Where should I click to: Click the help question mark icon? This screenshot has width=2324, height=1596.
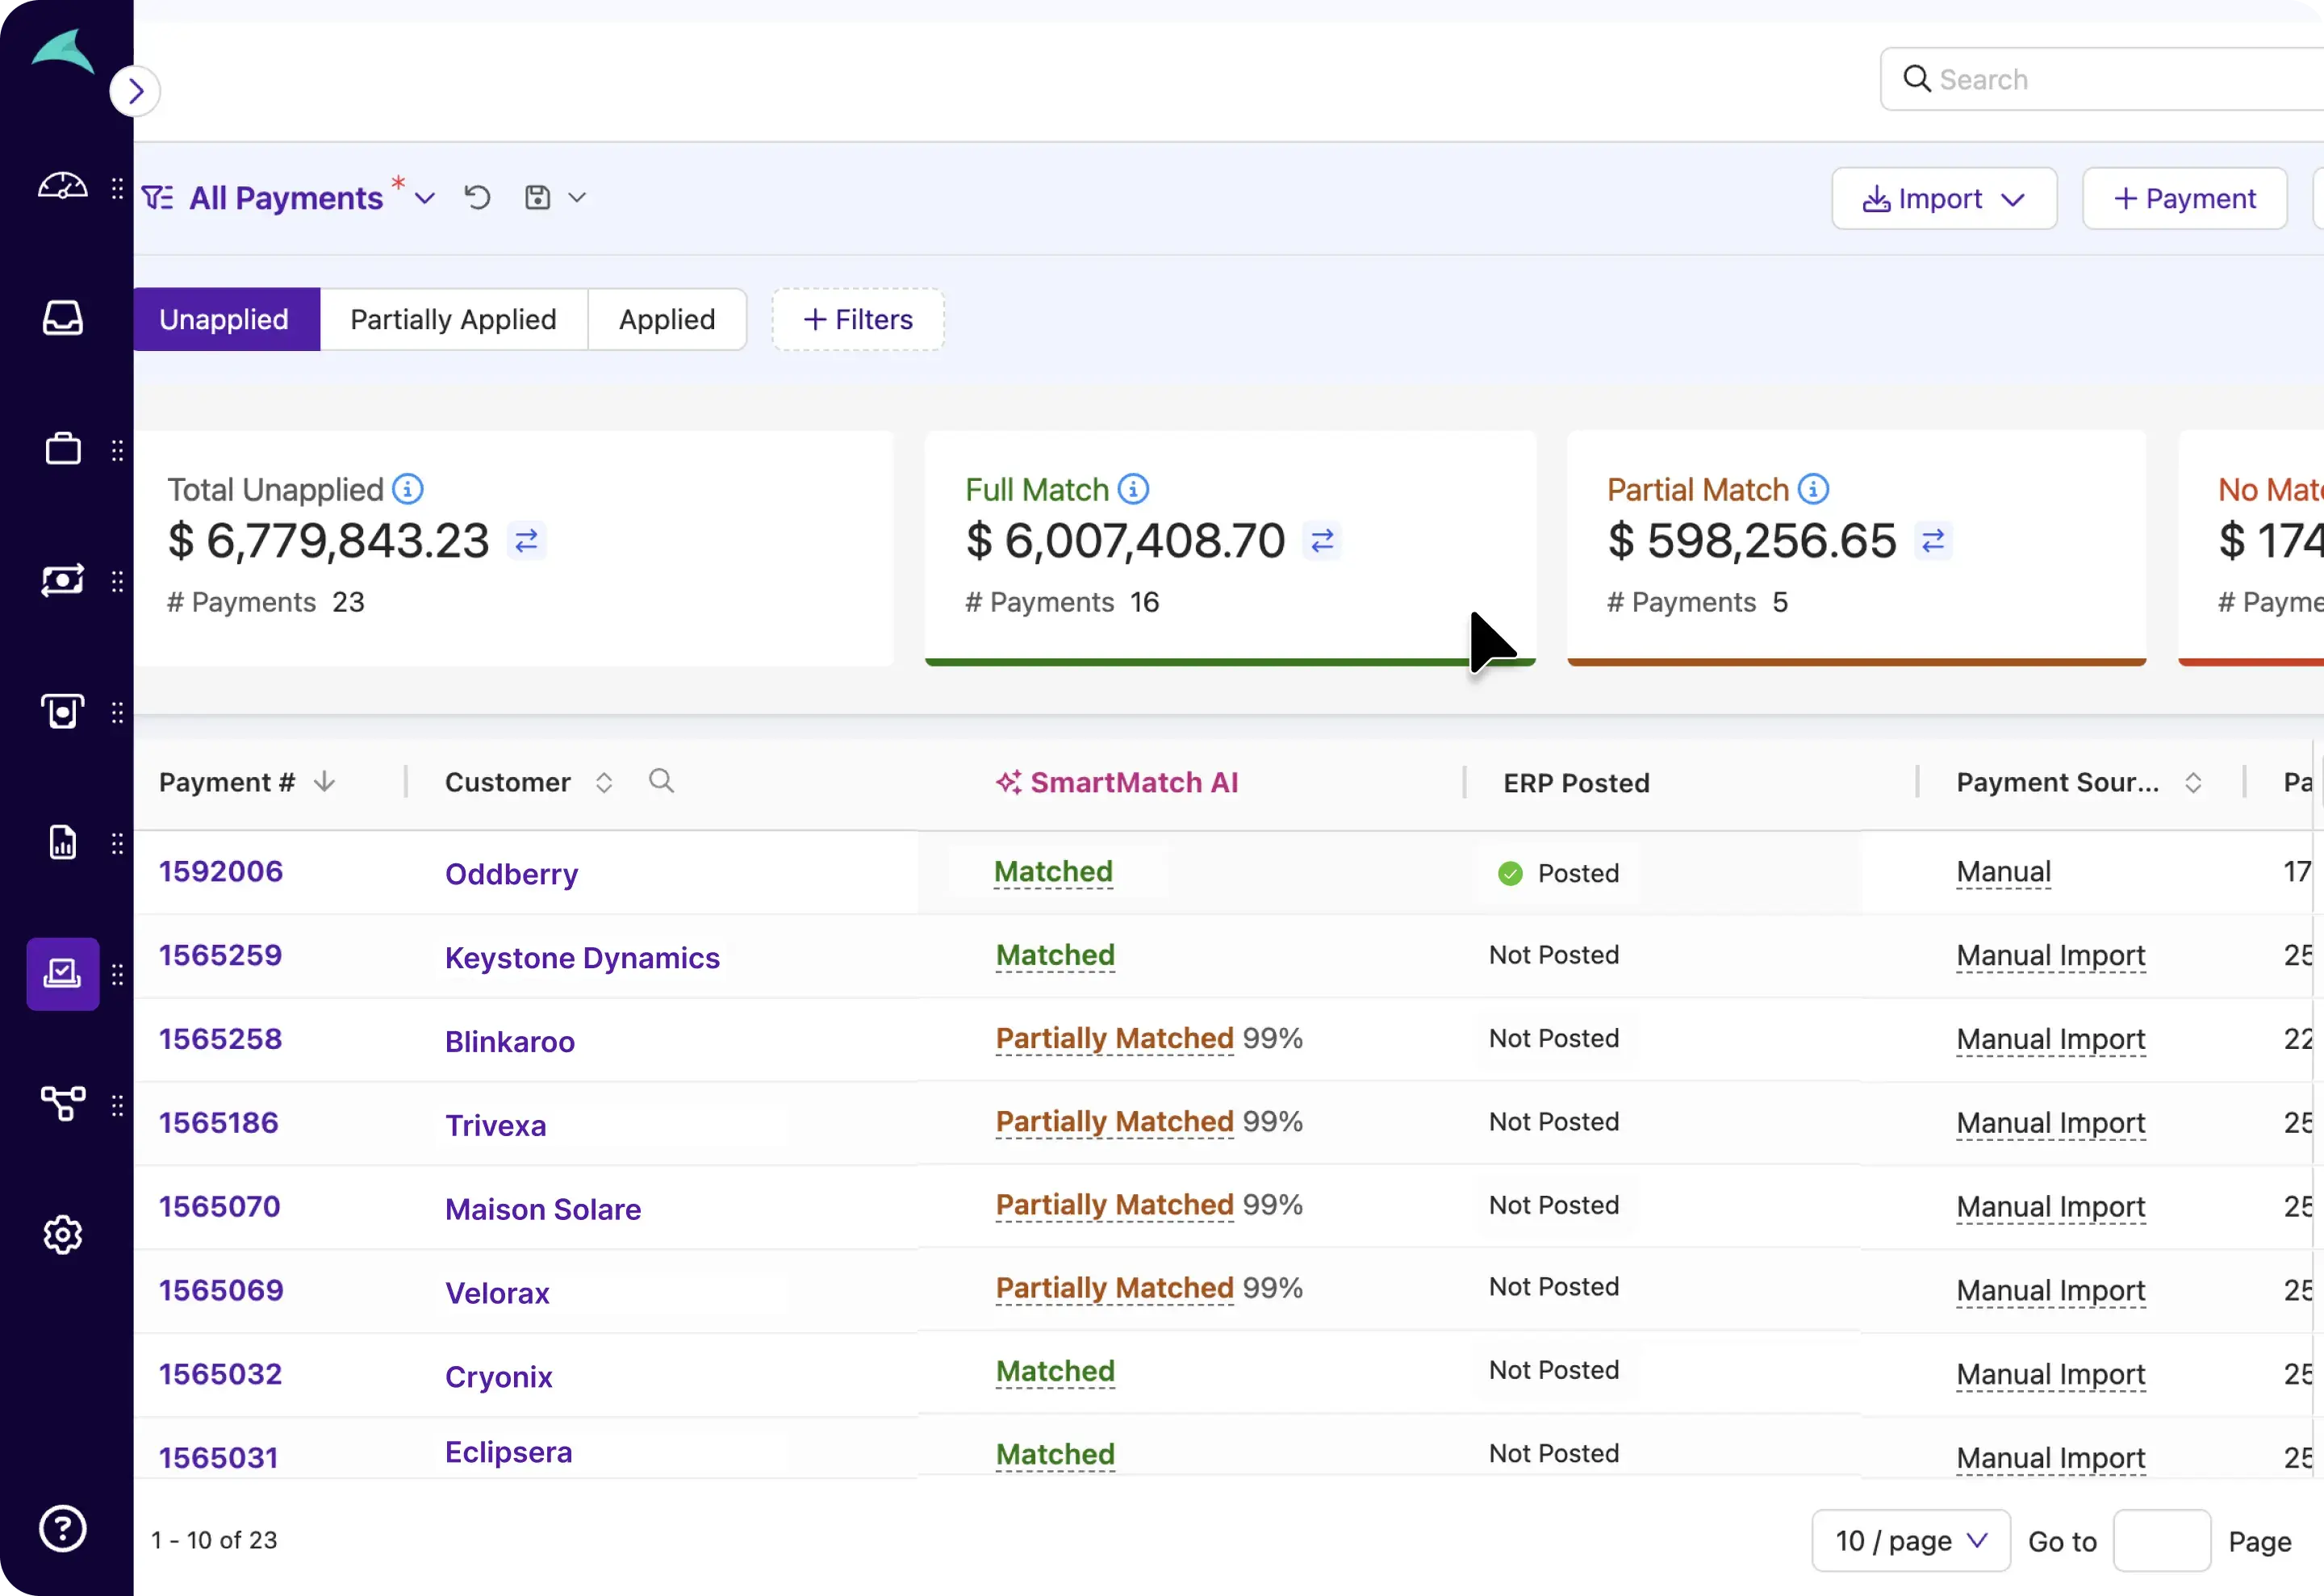coord(62,1528)
